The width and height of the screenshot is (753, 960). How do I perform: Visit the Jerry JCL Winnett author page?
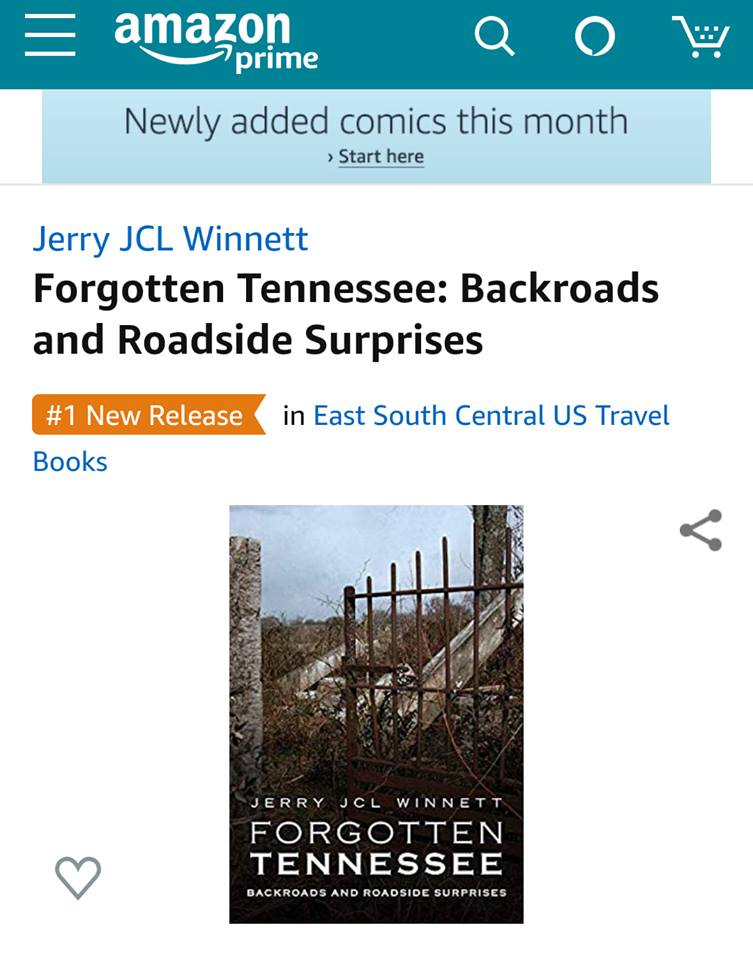click(170, 239)
